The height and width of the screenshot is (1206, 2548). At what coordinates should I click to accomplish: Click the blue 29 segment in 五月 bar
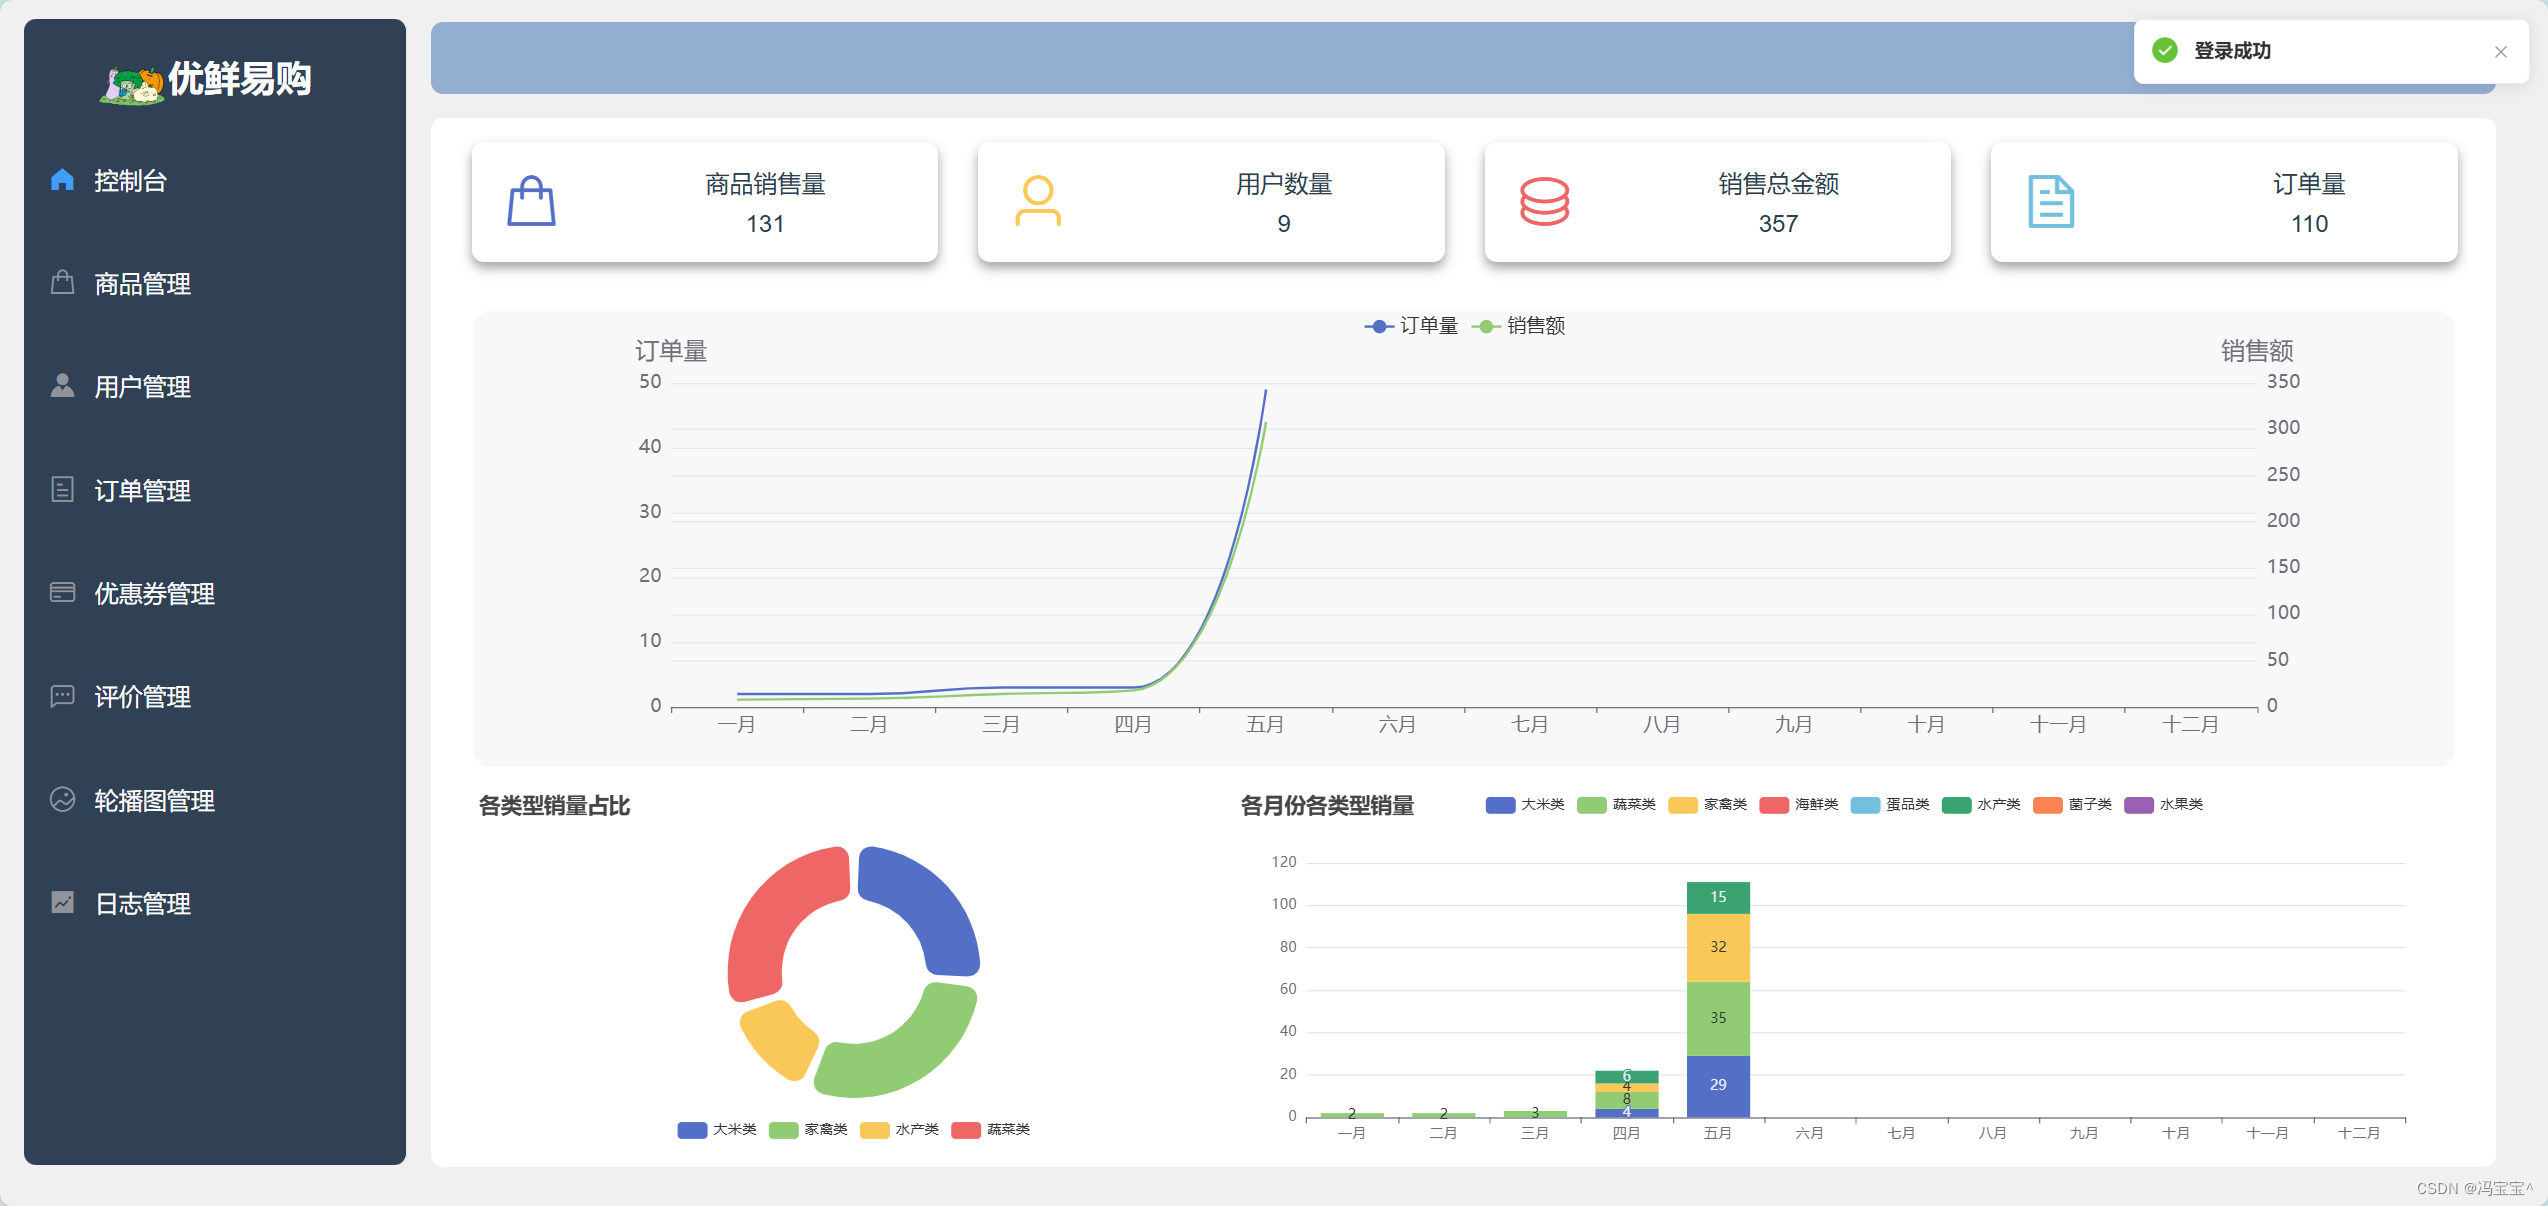(1717, 1085)
